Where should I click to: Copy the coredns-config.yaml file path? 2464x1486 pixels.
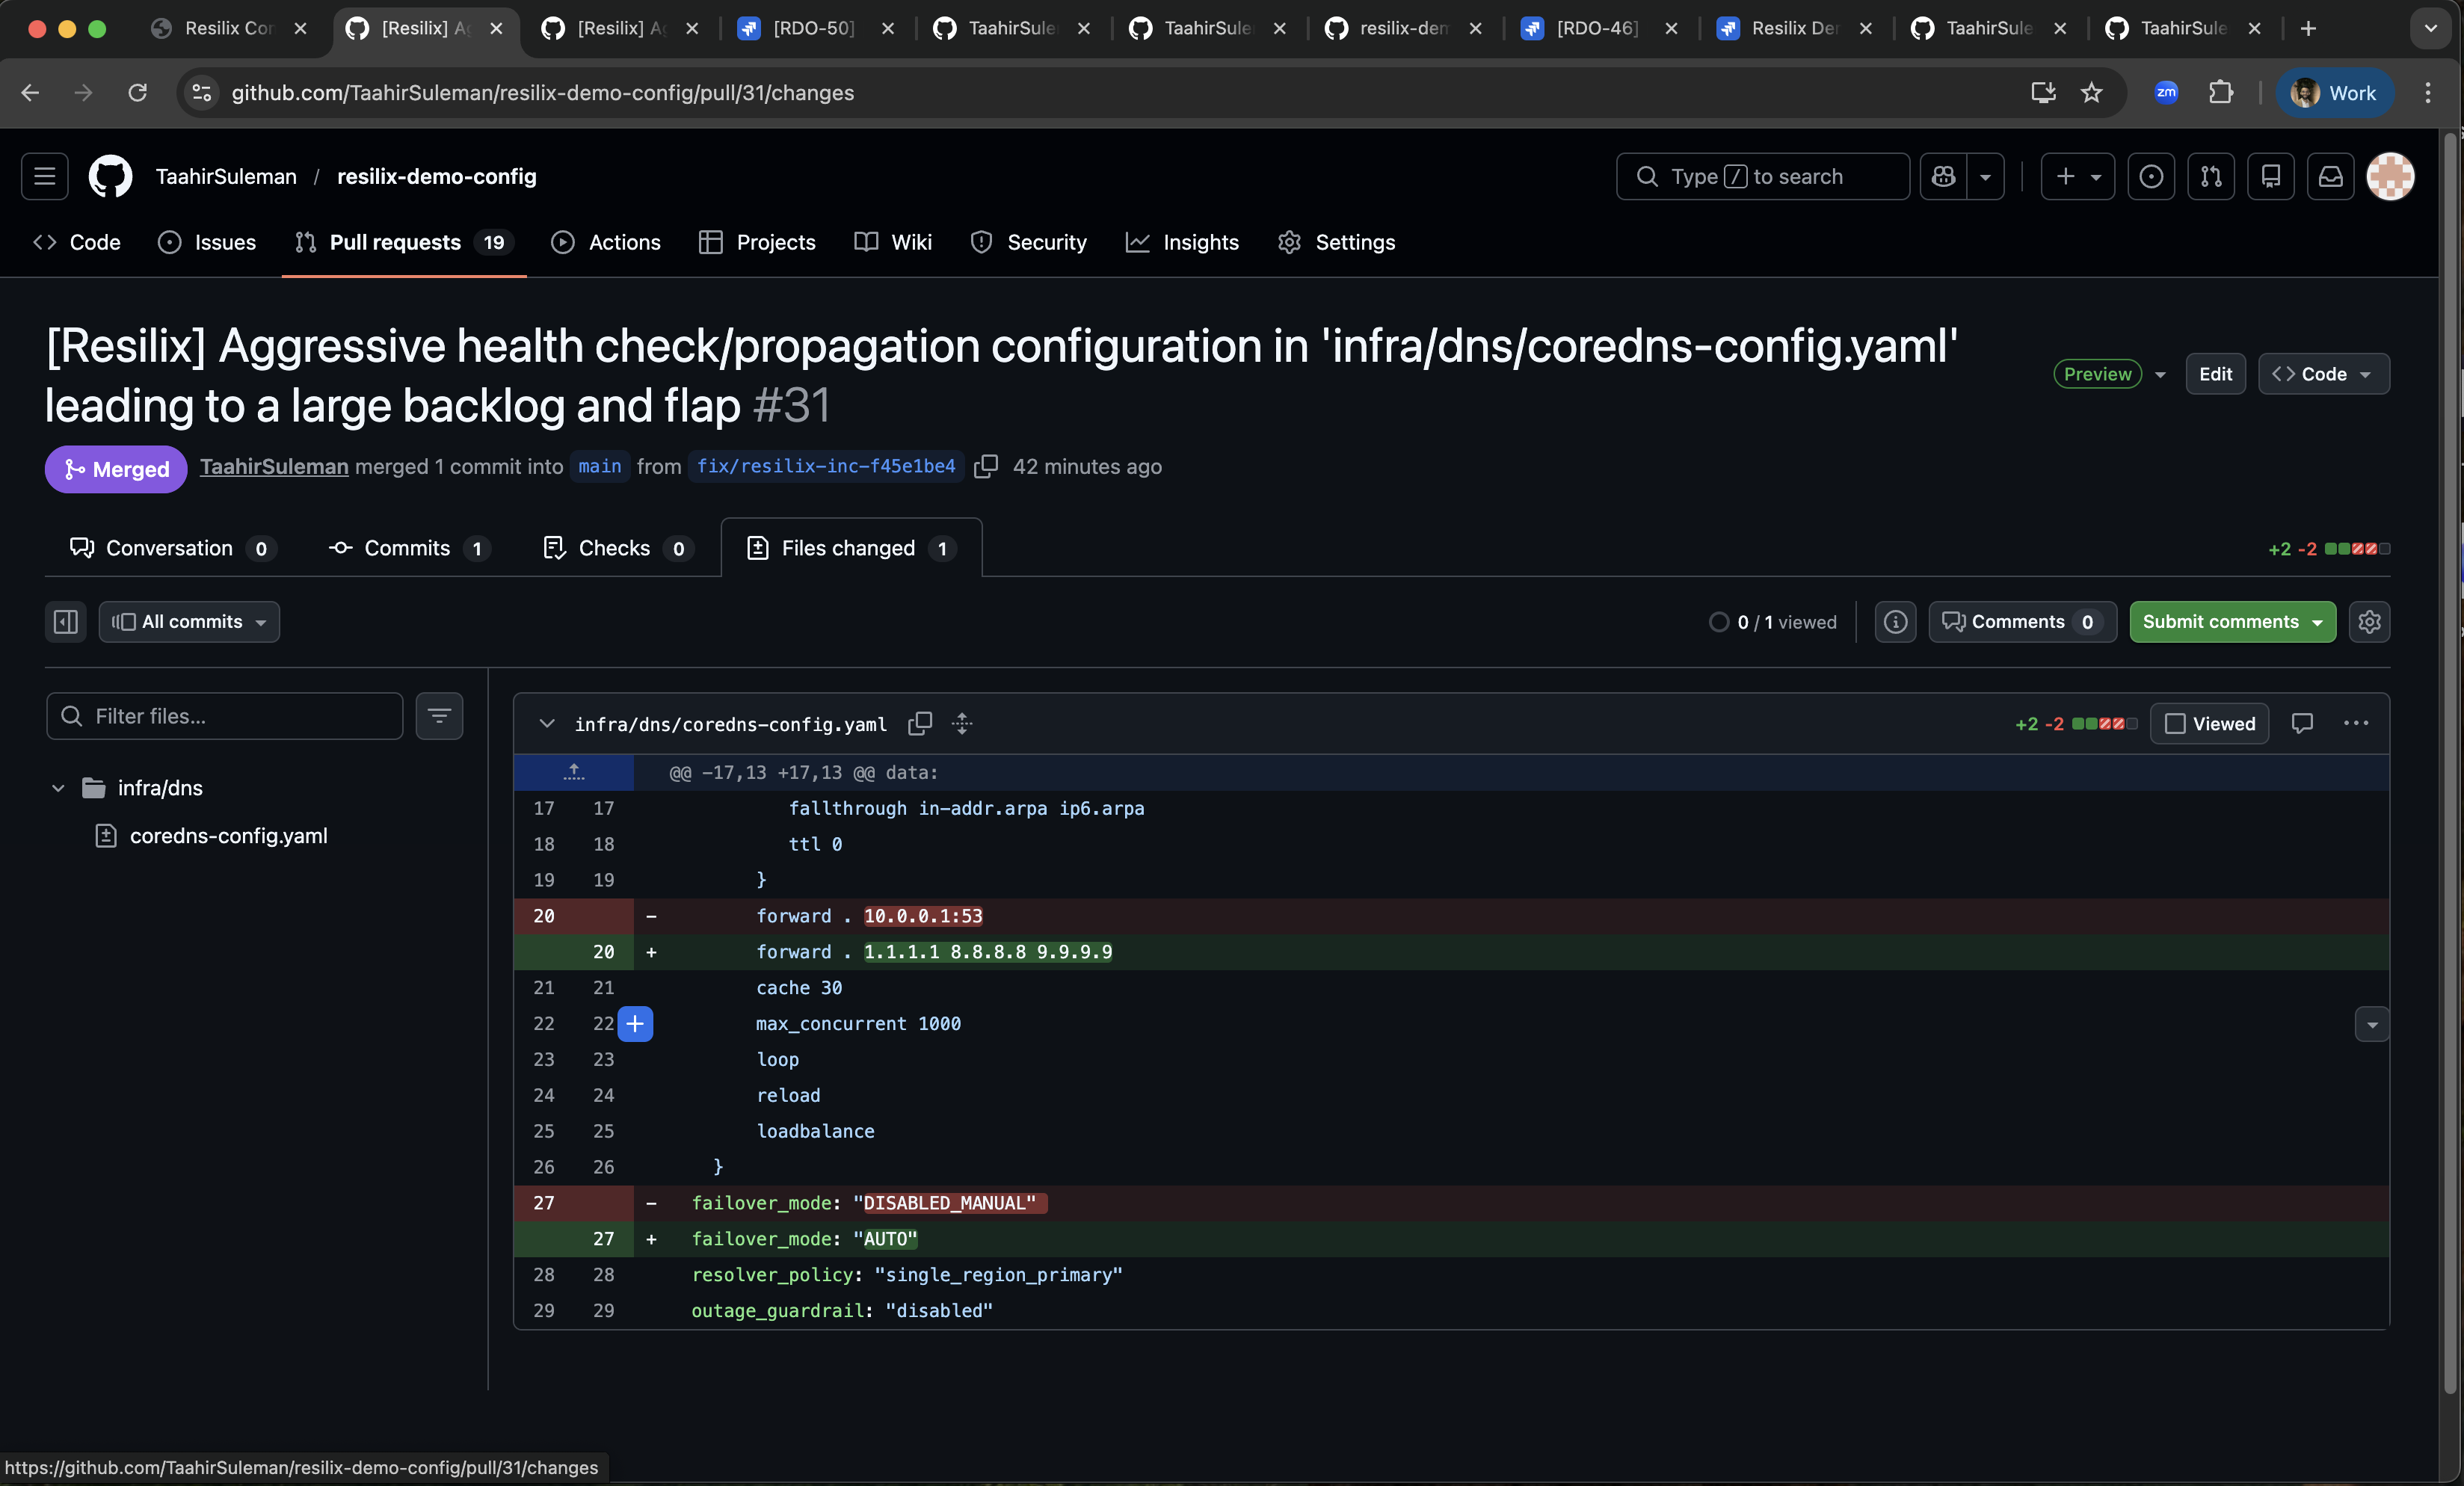coord(919,723)
